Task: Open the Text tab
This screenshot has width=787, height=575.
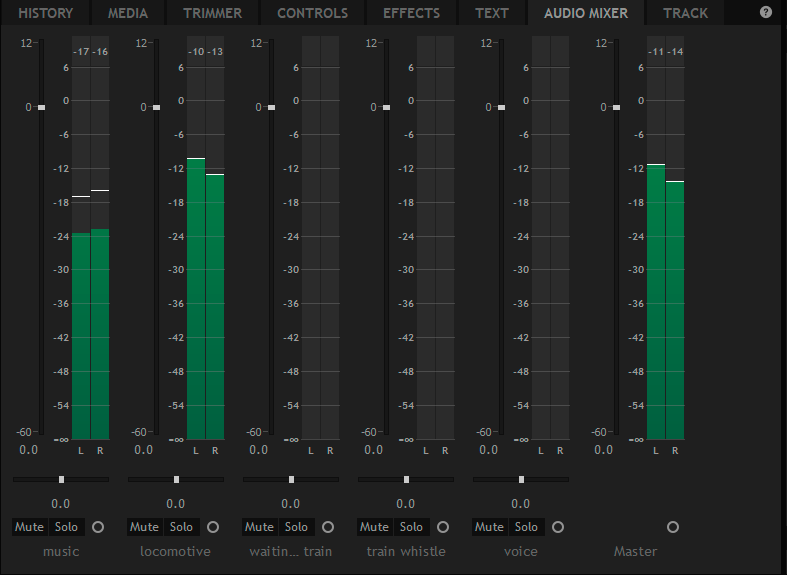Action: pos(492,13)
